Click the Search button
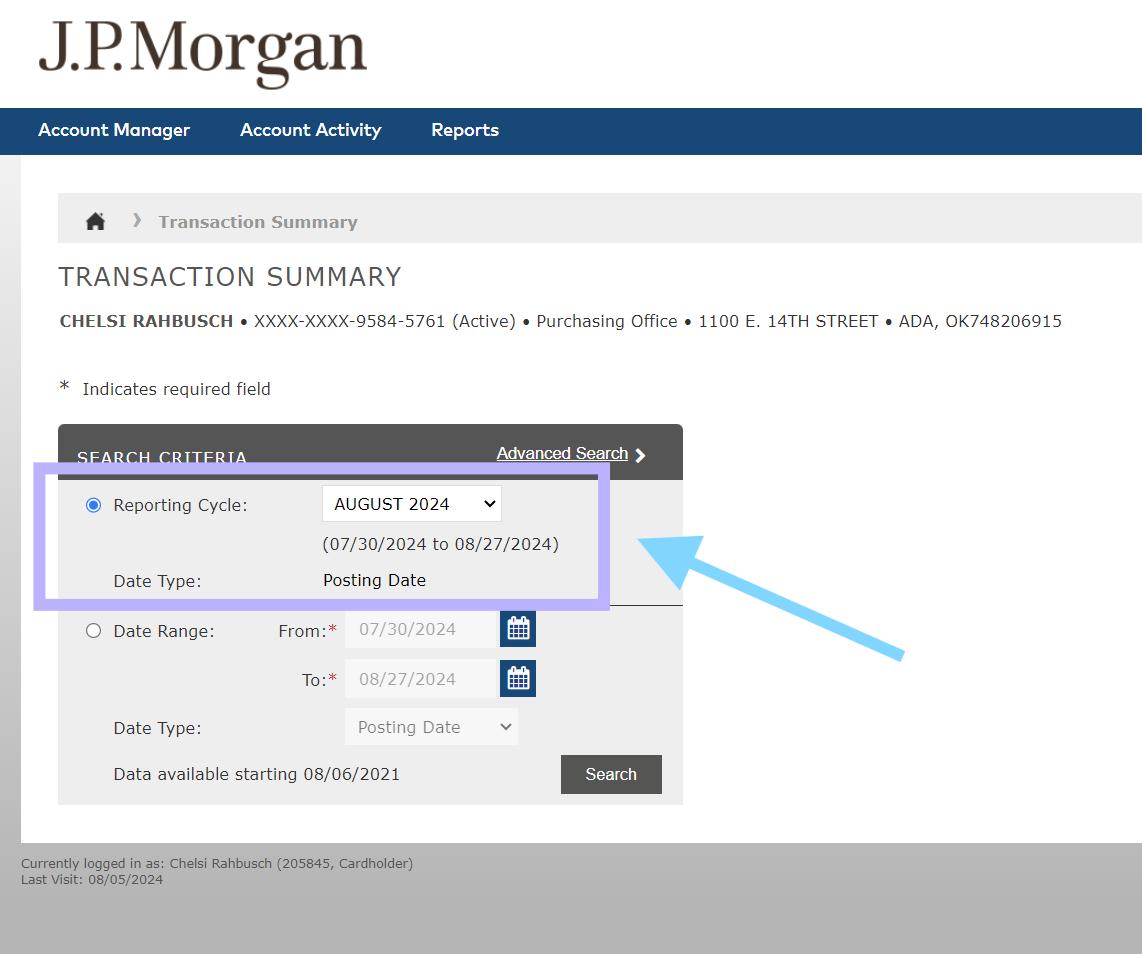The image size is (1142, 954). click(x=611, y=774)
